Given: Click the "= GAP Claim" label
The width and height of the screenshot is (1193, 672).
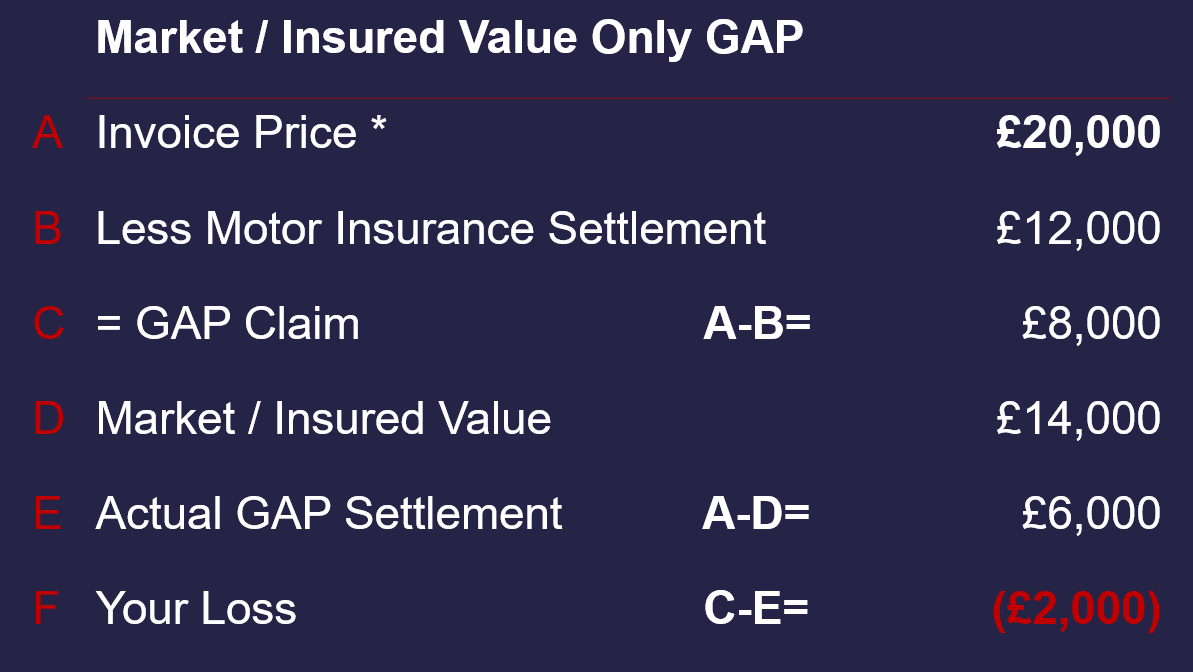Looking at the screenshot, I should coord(228,324).
